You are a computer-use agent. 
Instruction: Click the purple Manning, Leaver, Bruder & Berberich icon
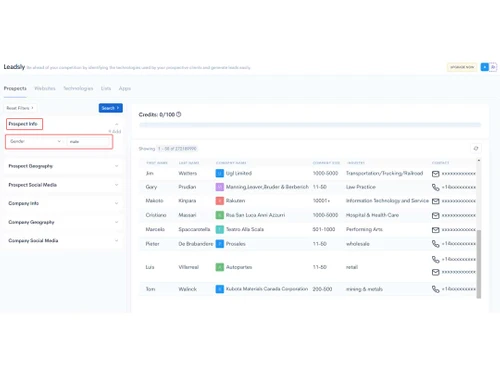tap(220, 187)
